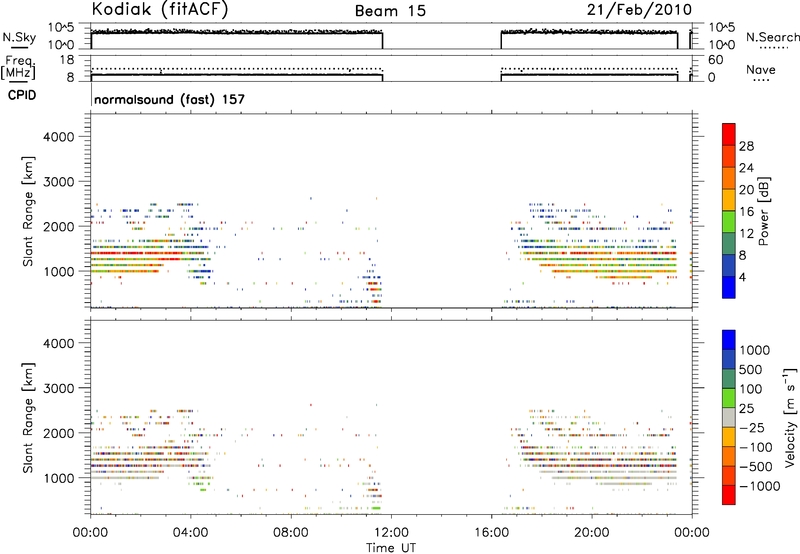The height and width of the screenshot is (554, 800).
Task: Click the 'Slant Range [km]' label of the velocity panel
Action: pos(27,418)
